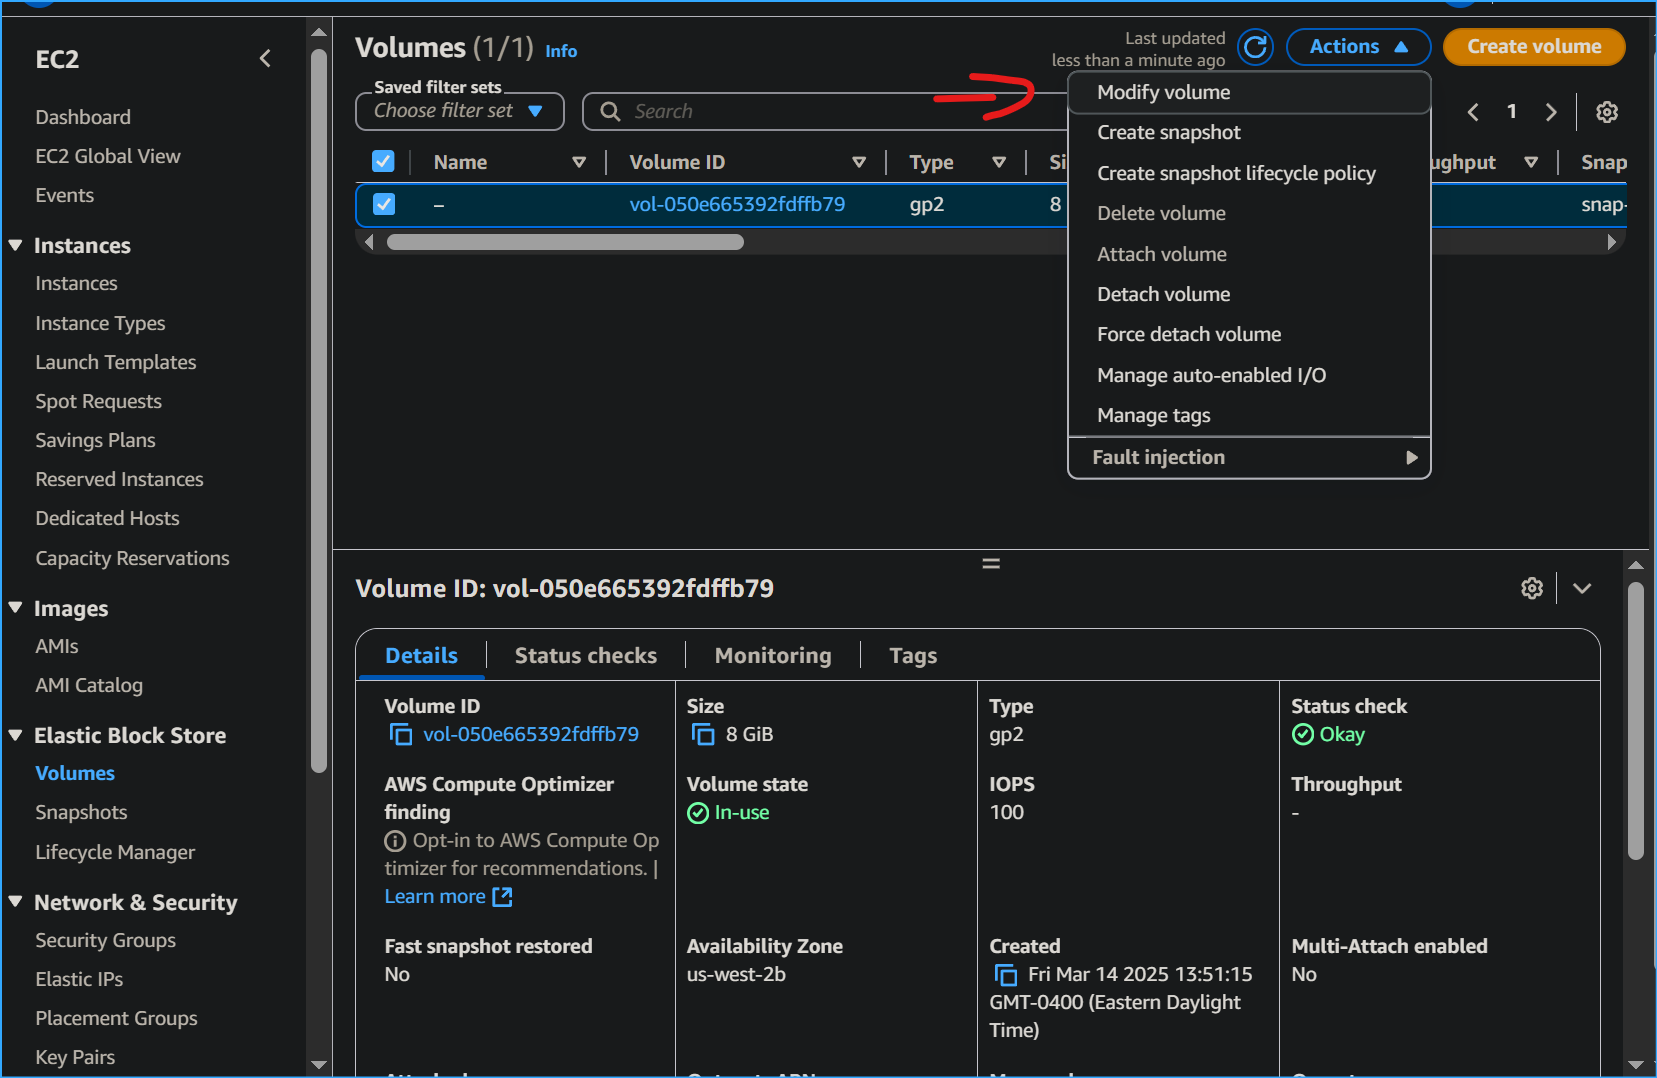
Task: Click the search magnifier icon
Action: coord(609,111)
